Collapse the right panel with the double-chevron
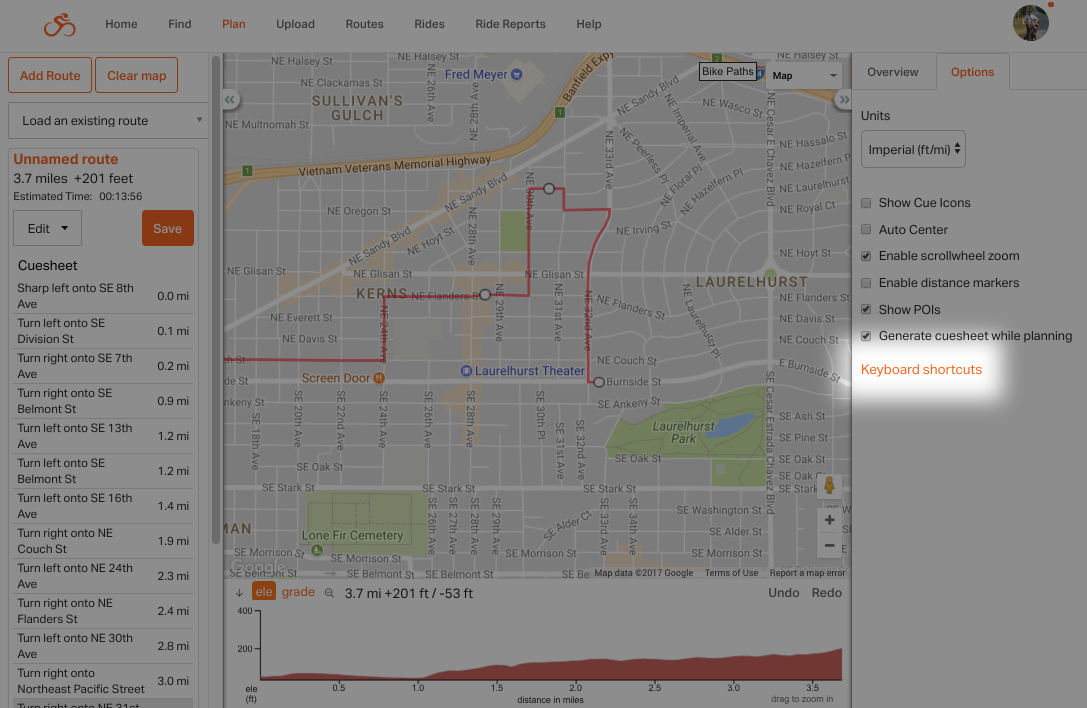This screenshot has height=708, width=1087. point(844,100)
